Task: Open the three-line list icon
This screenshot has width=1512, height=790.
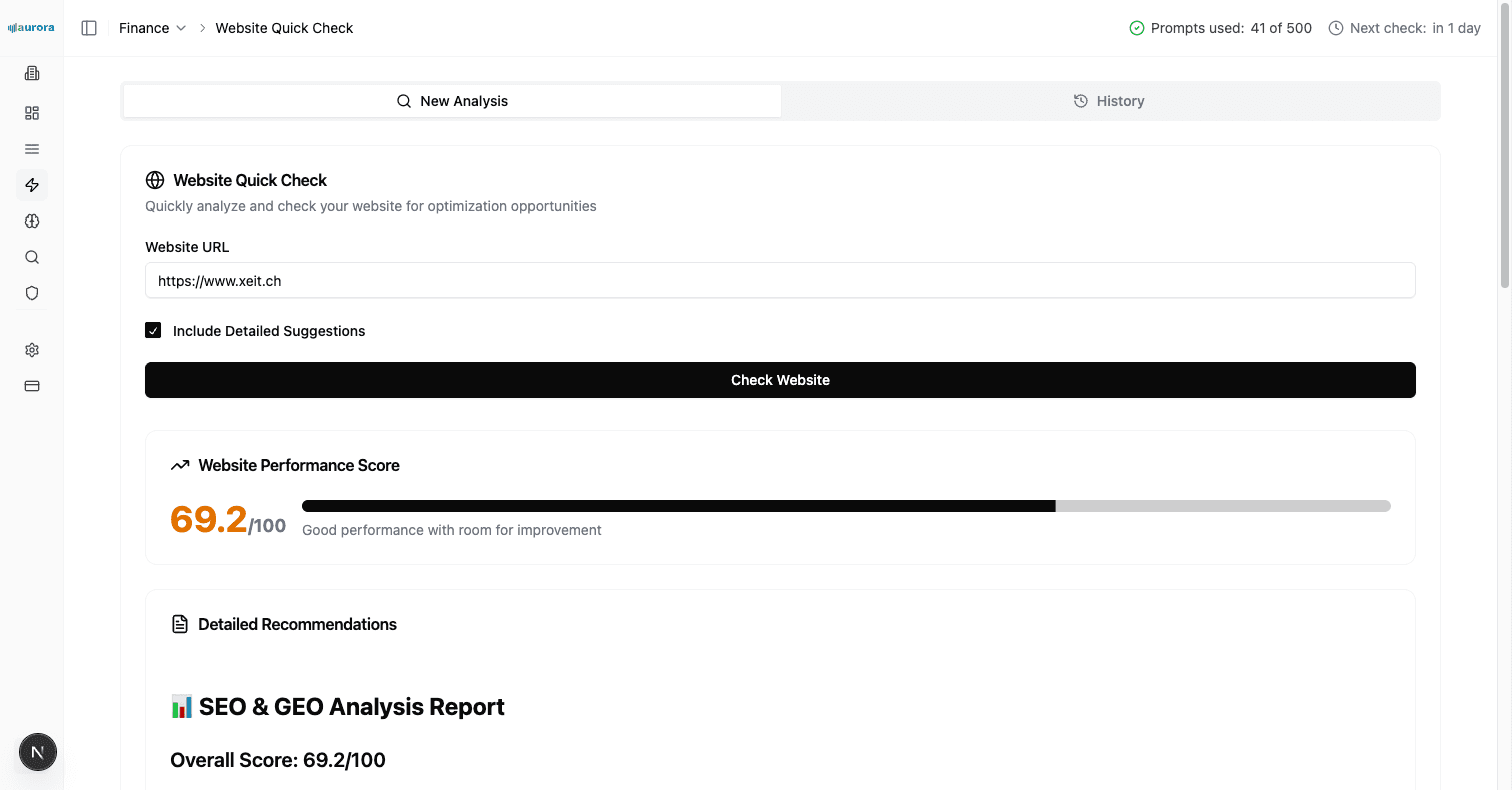Action: pyautogui.click(x=32, y=149)
